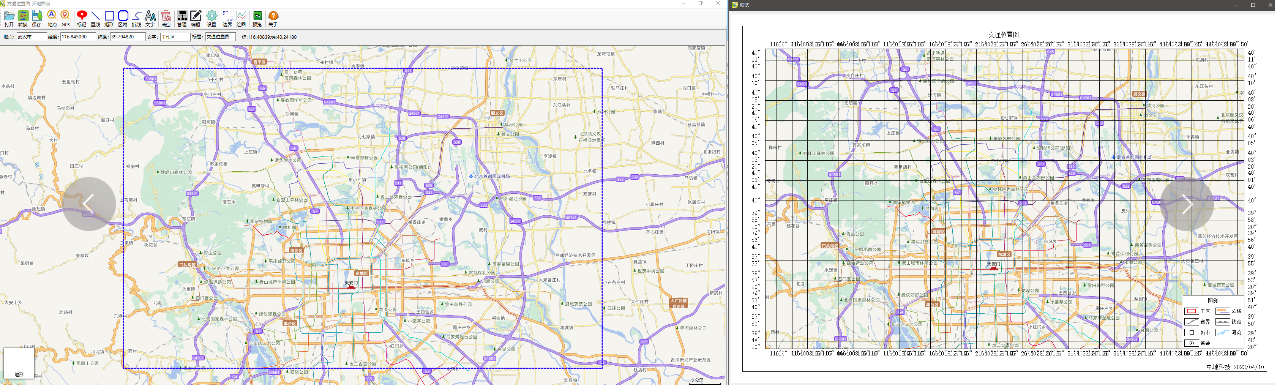Select the rounded region selection tool
Image resolution: width=1275 pixels, height=385 pixels.
pos(123,16)
